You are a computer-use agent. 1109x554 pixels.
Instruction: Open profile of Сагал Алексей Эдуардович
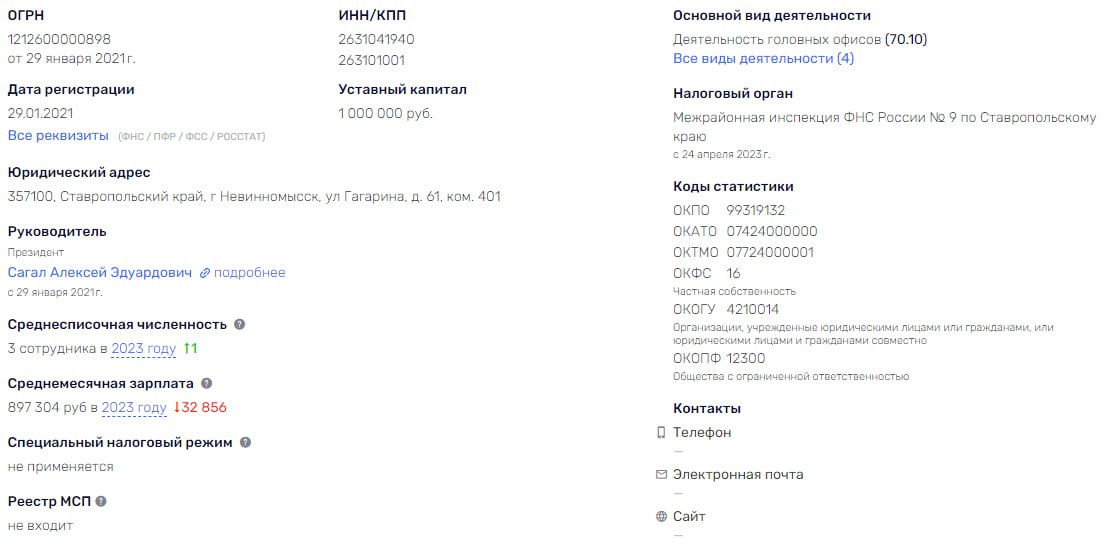(x=100, y=272)
